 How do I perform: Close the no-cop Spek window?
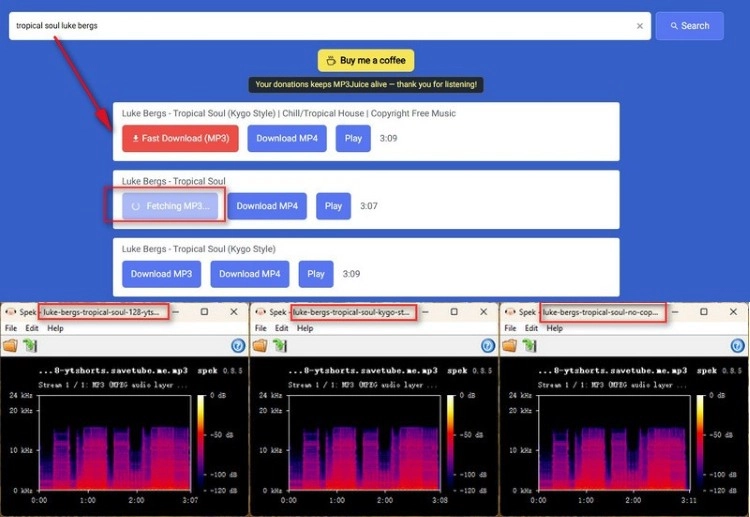click(733, 312)
